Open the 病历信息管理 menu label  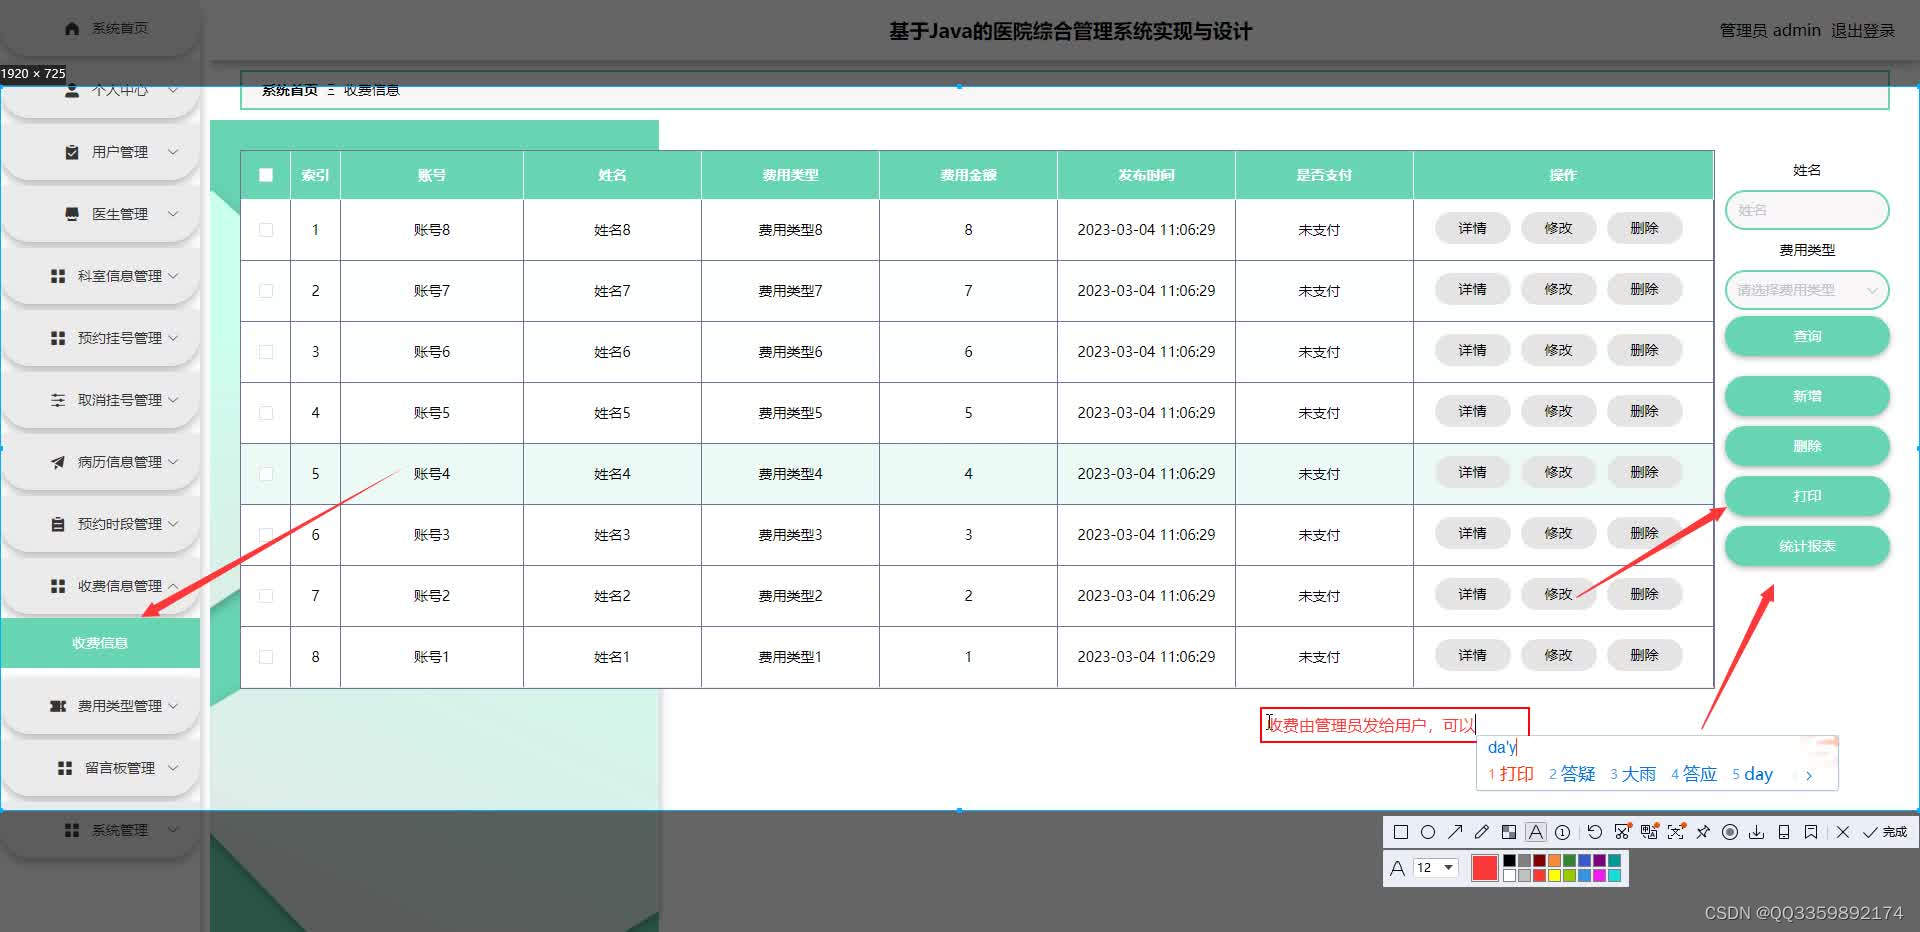click(120, 462)
